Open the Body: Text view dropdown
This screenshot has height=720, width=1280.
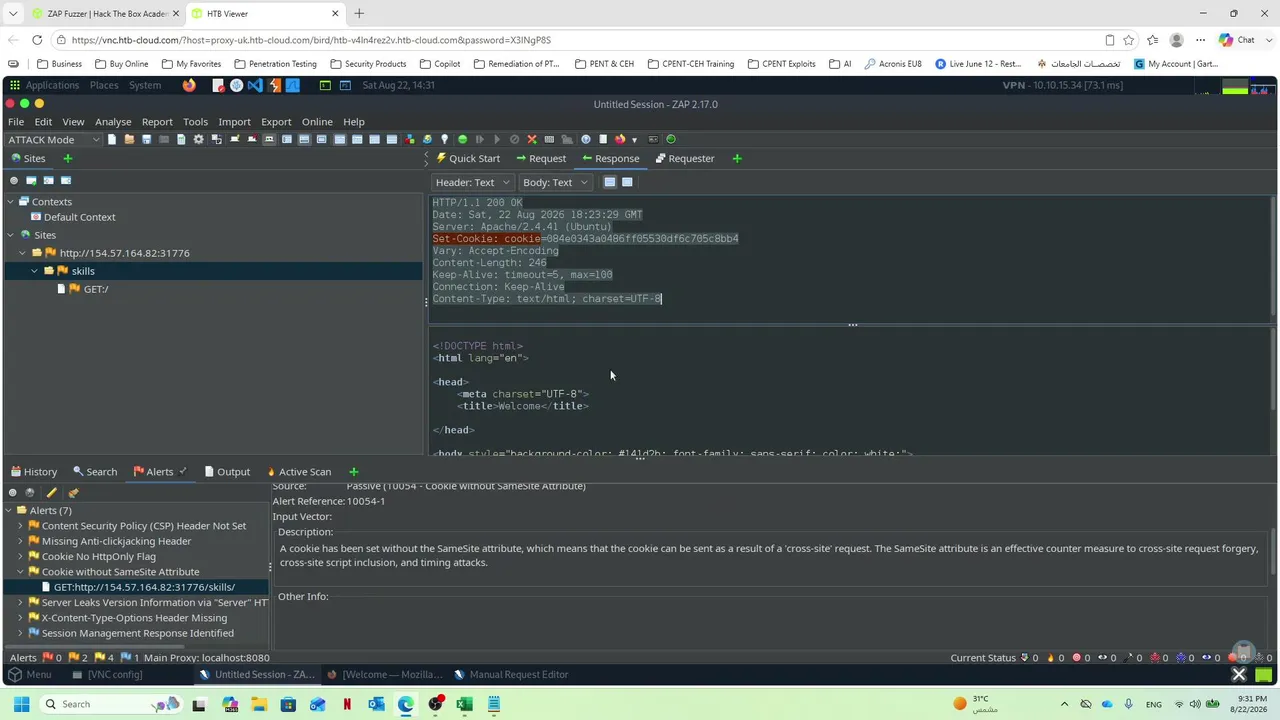click(x=555, y=182)
